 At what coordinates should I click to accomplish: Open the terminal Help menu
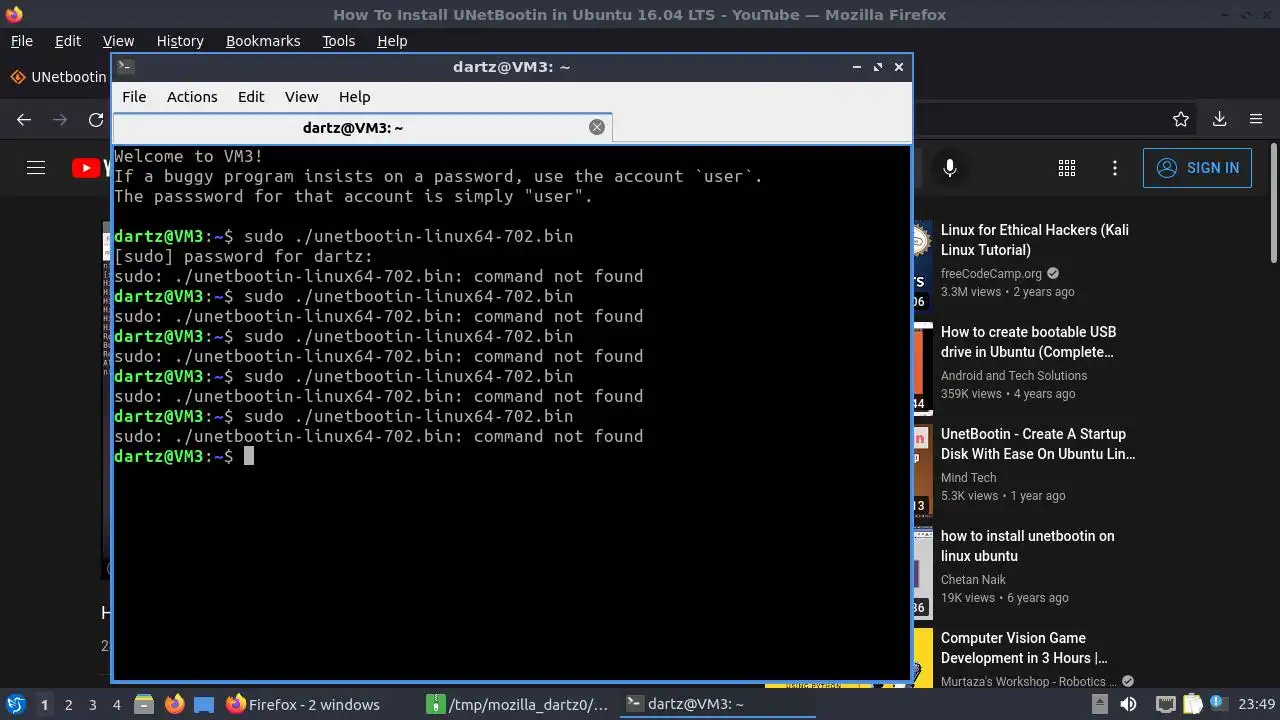355,97
